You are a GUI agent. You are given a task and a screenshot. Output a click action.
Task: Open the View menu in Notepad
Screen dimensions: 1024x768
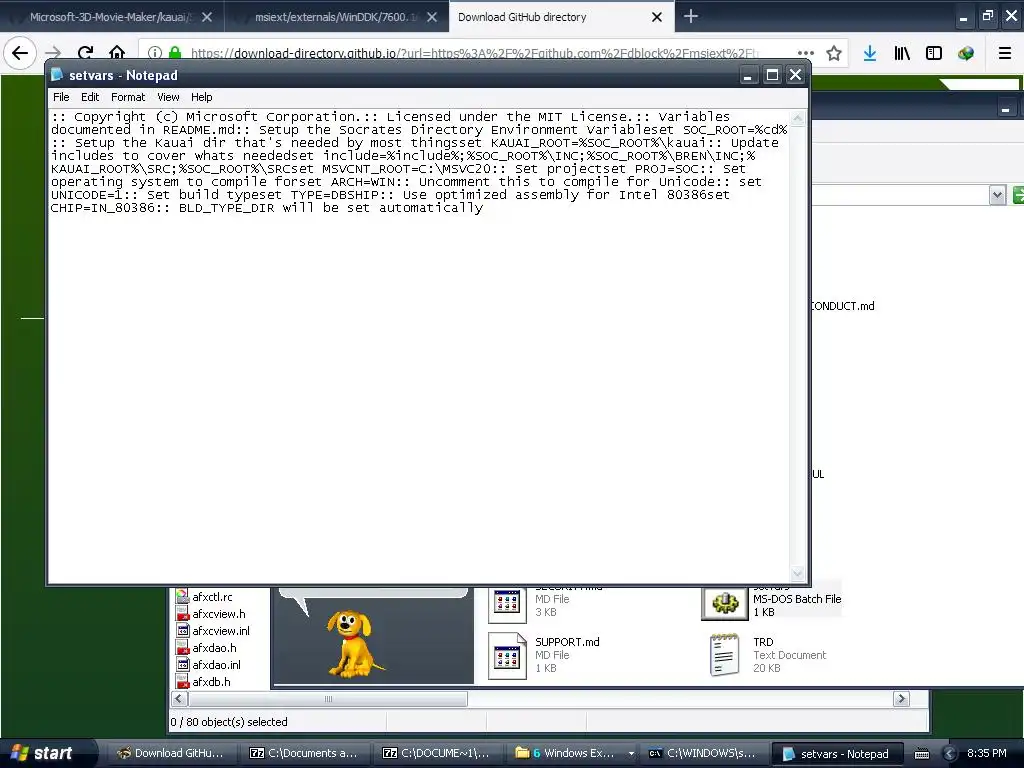point(168,97)
